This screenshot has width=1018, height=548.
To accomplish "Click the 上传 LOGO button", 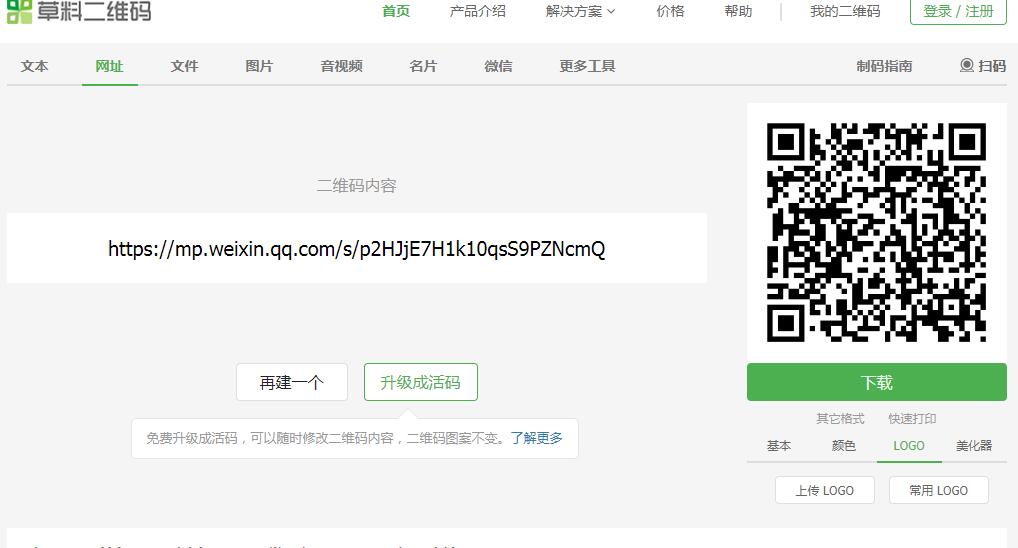I will click(x=825, y=490).
